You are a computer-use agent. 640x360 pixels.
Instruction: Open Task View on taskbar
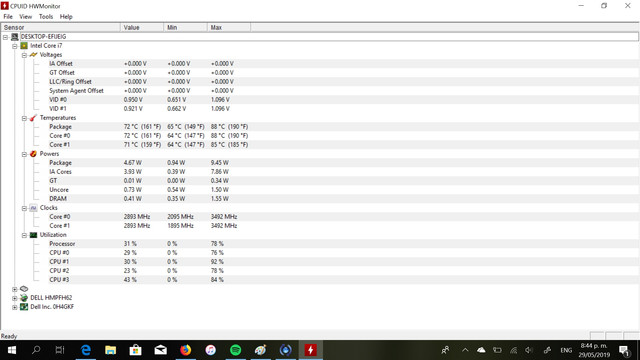coord(60,350)
